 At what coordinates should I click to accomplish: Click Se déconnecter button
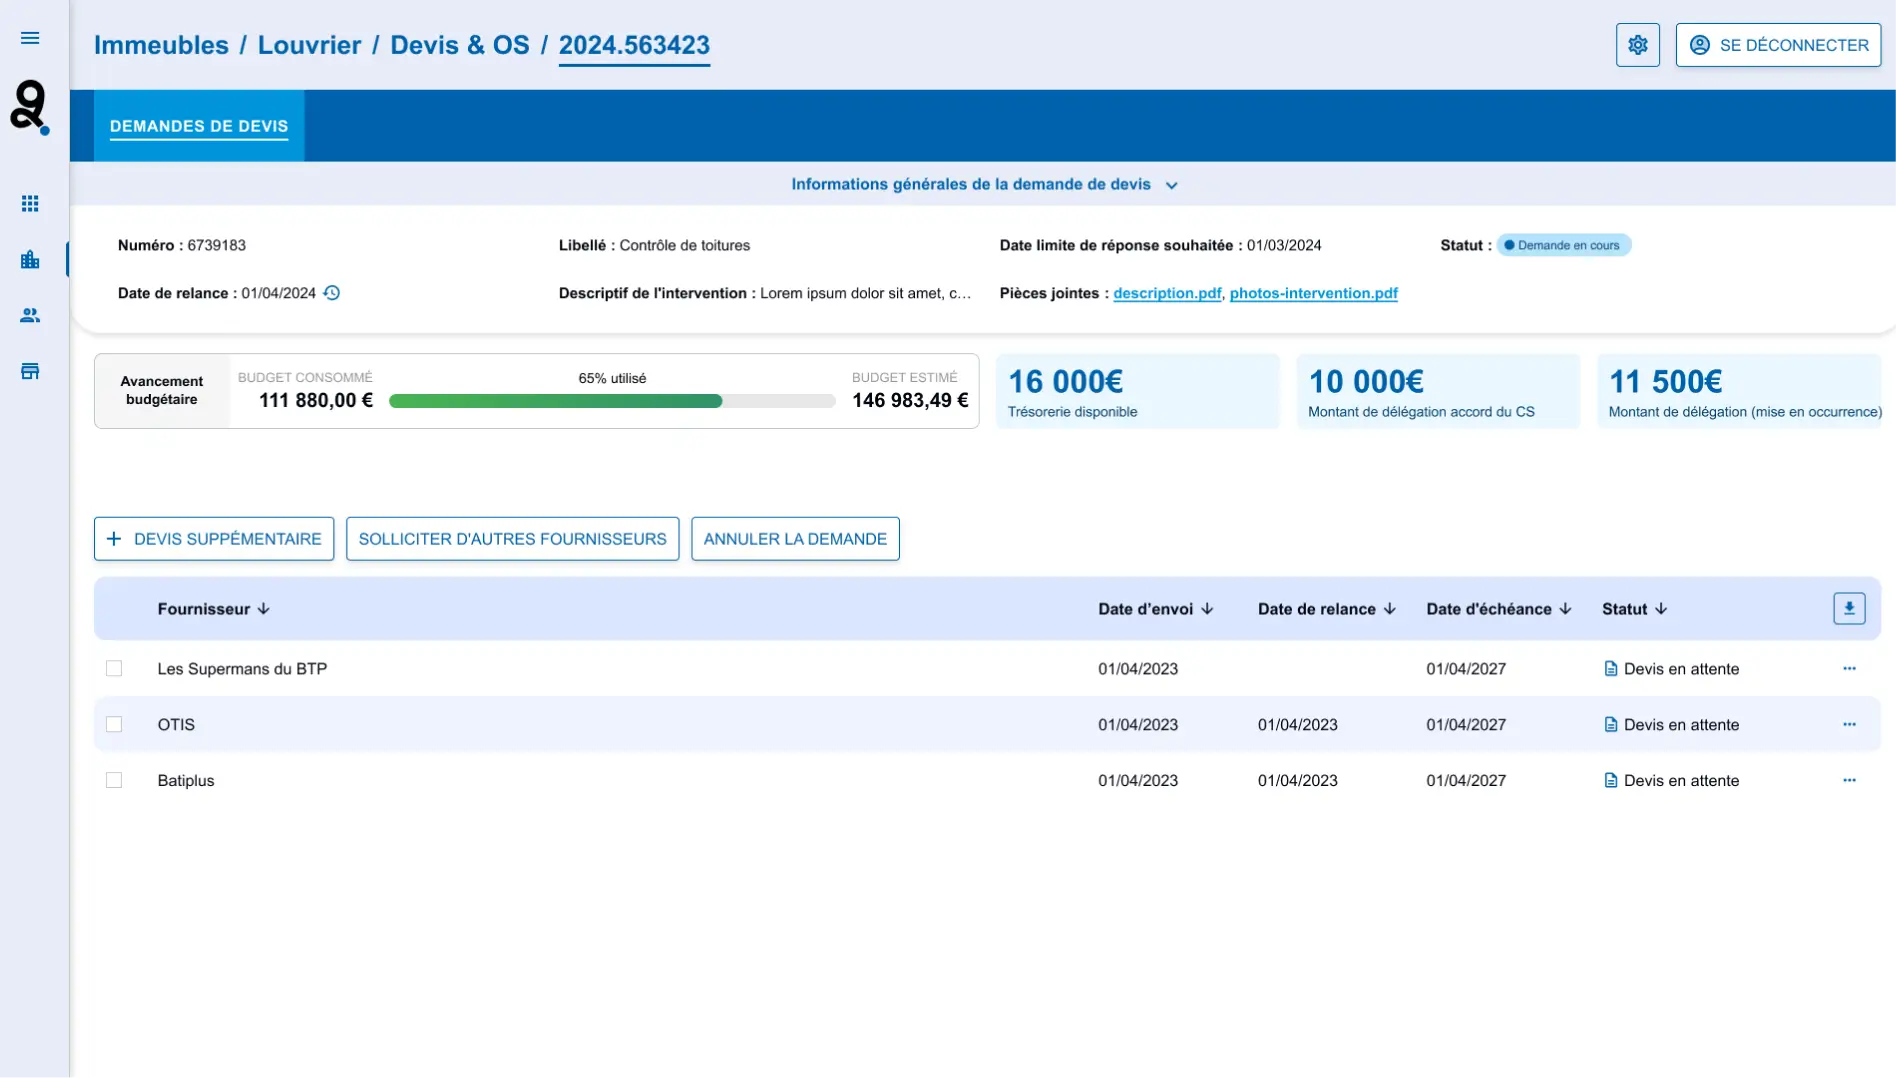point(1779,45)
